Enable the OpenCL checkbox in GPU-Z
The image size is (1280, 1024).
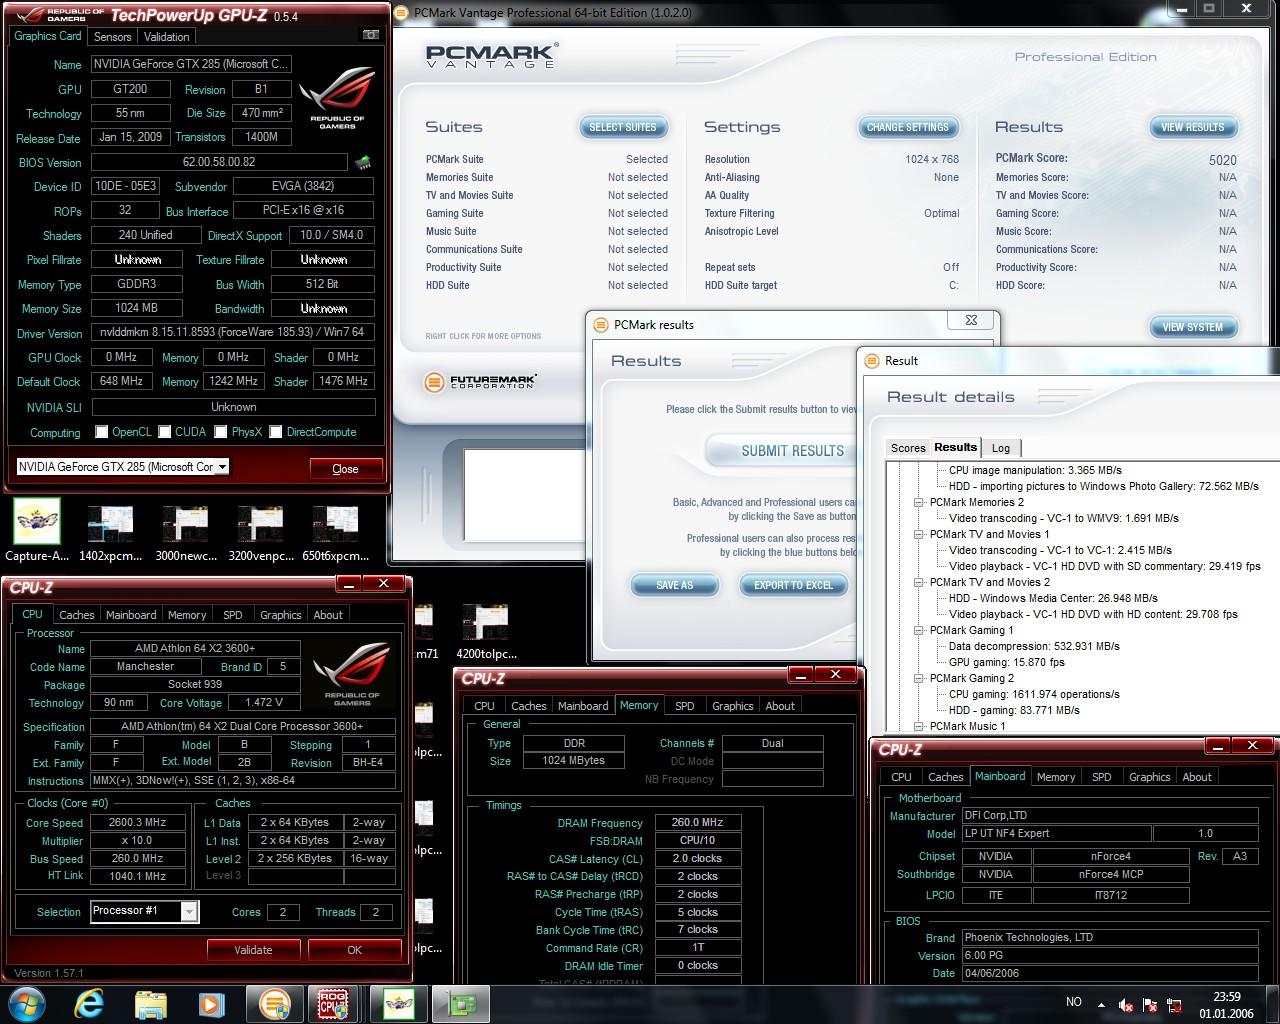[x=101, y=432]
